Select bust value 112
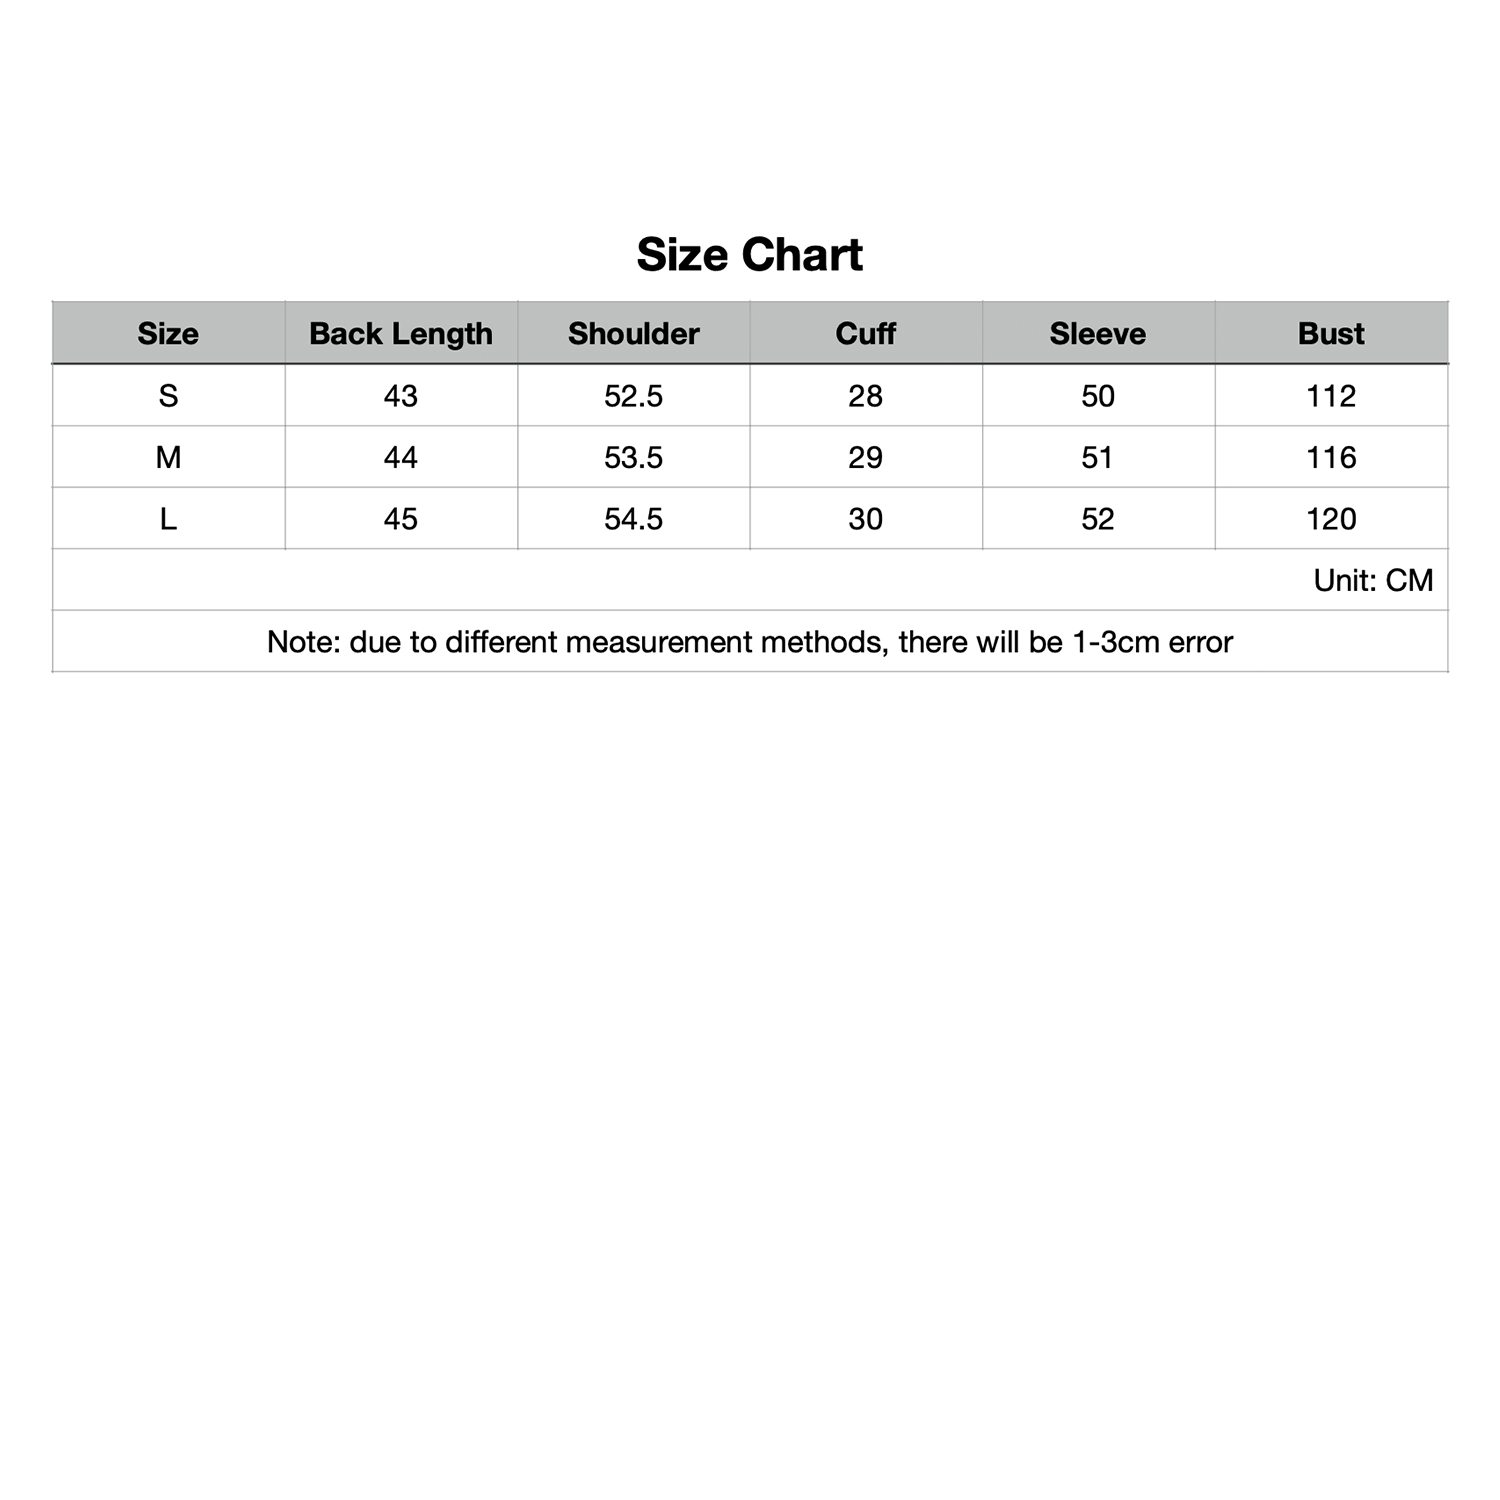The width and height of the screenshot is (1500, 1500). pos(1330,396)
